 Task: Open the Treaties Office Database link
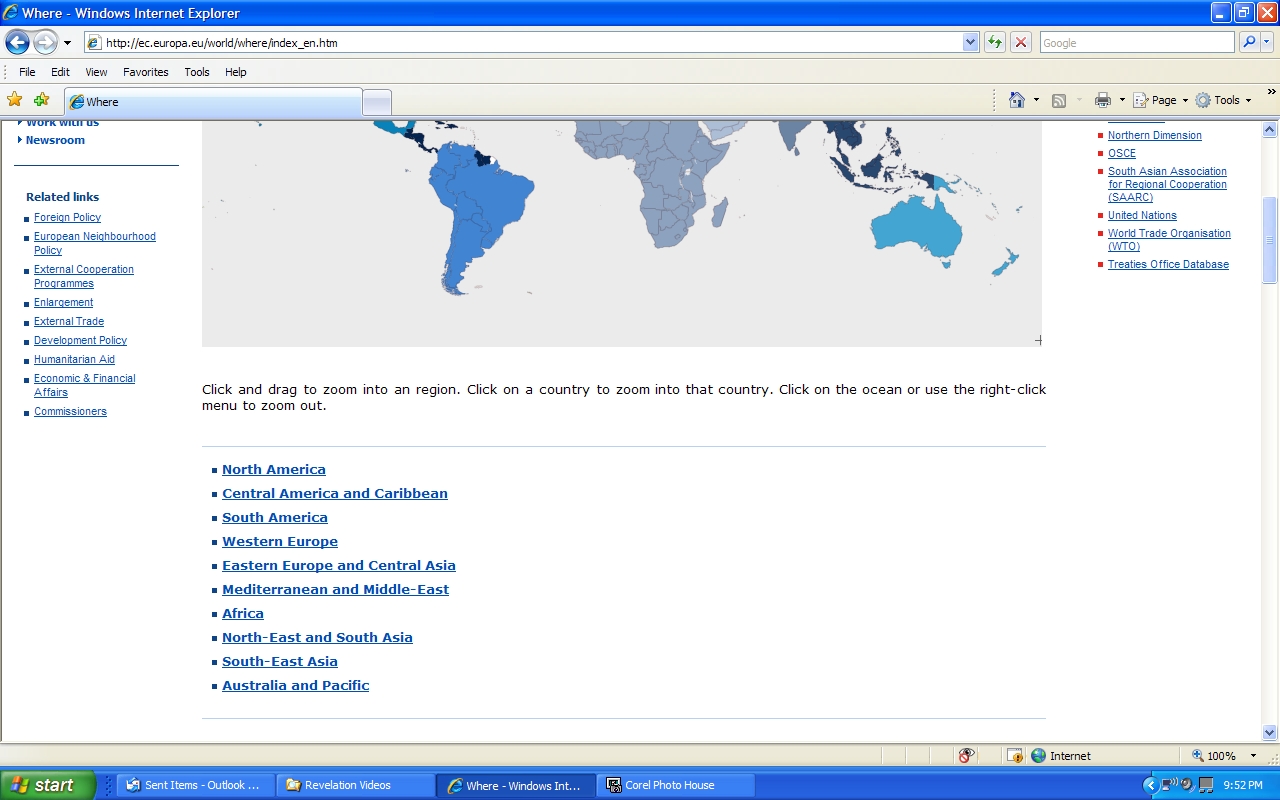(x=1168, y=264)
